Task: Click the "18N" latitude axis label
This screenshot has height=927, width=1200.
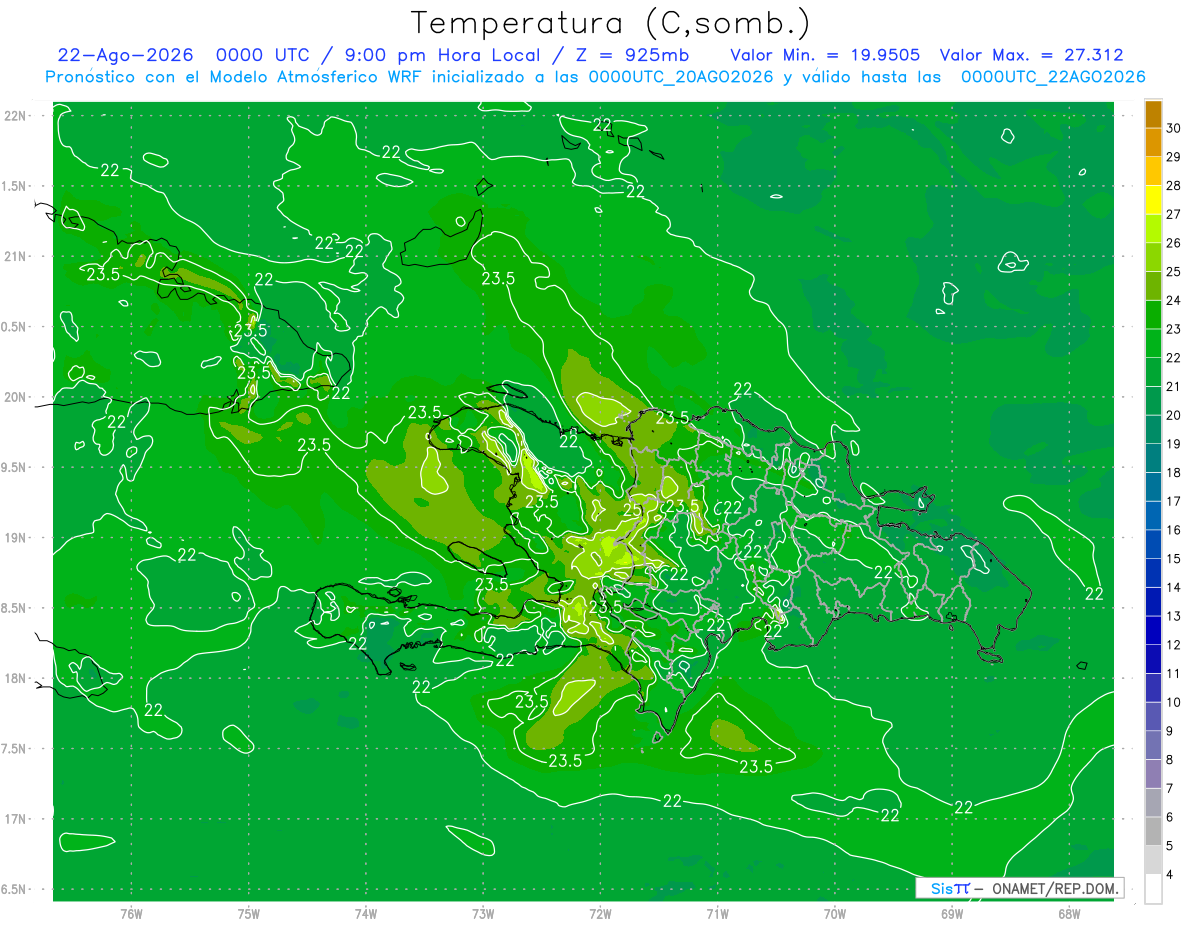Action: (x=16, y=679)
